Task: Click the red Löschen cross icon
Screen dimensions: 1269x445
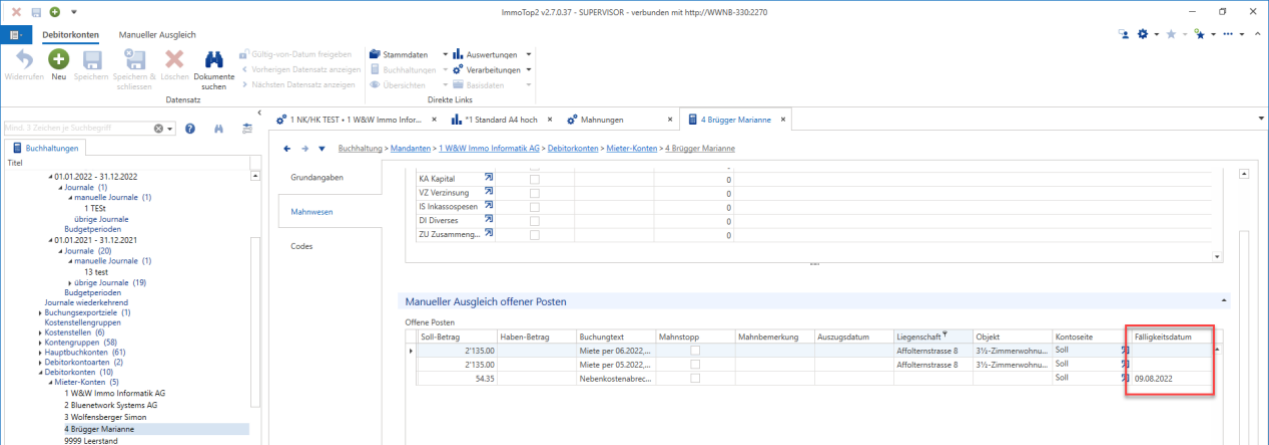Action: coord(174,60)
